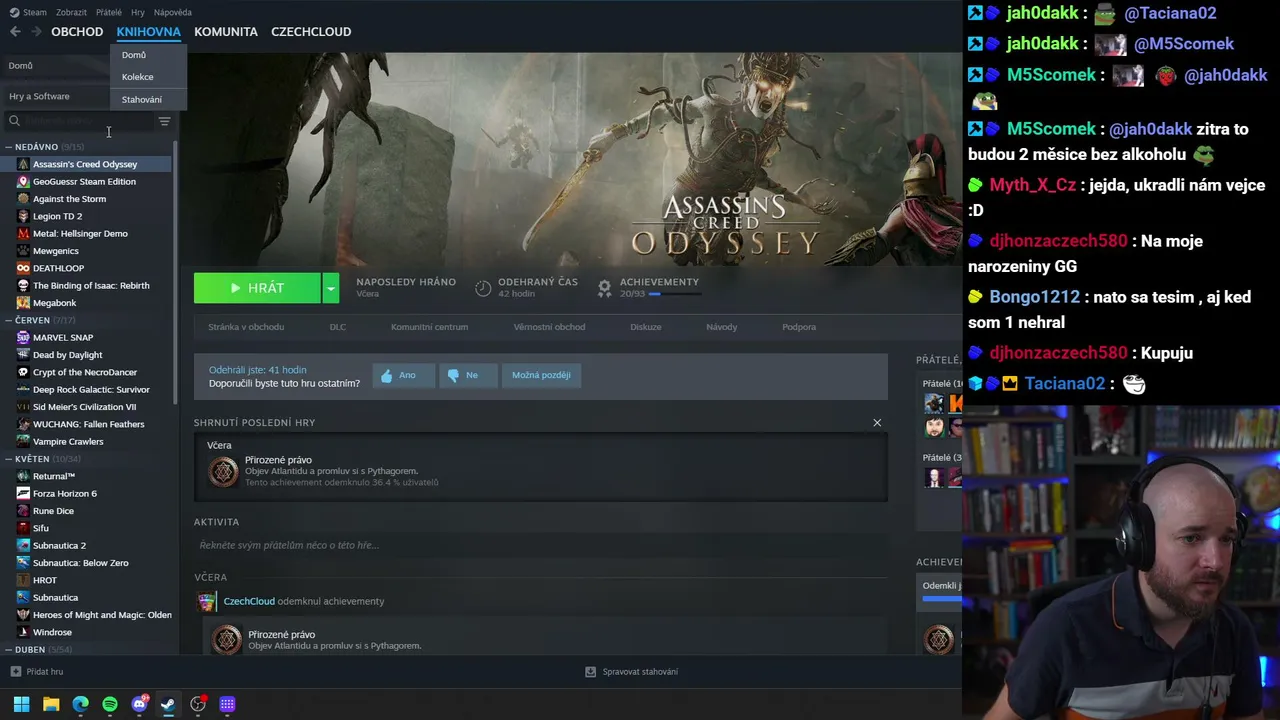Open the Nápověda menu
Image resolution: width=1280 pixels, height=720 pixels.
point(173,12)
